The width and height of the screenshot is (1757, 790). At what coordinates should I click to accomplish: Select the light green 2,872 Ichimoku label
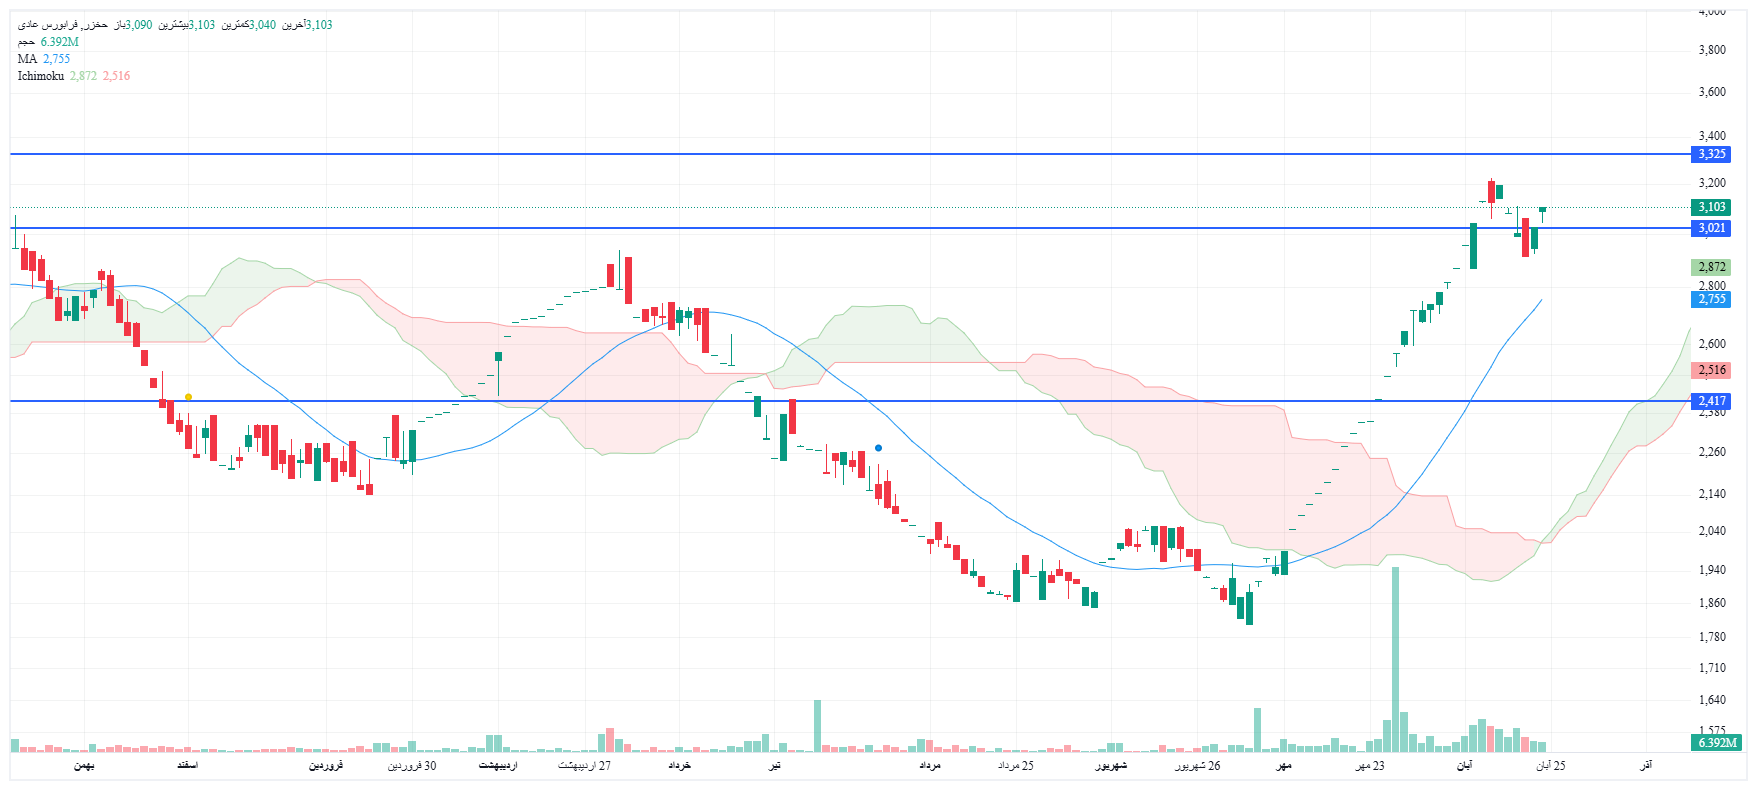point(1712,267)
